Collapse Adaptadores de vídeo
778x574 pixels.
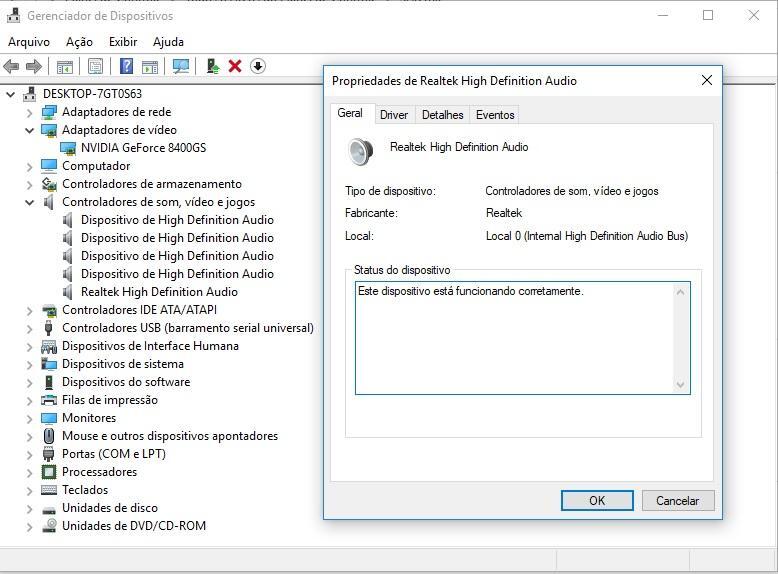pyautogui.click(x=30, y=130)
